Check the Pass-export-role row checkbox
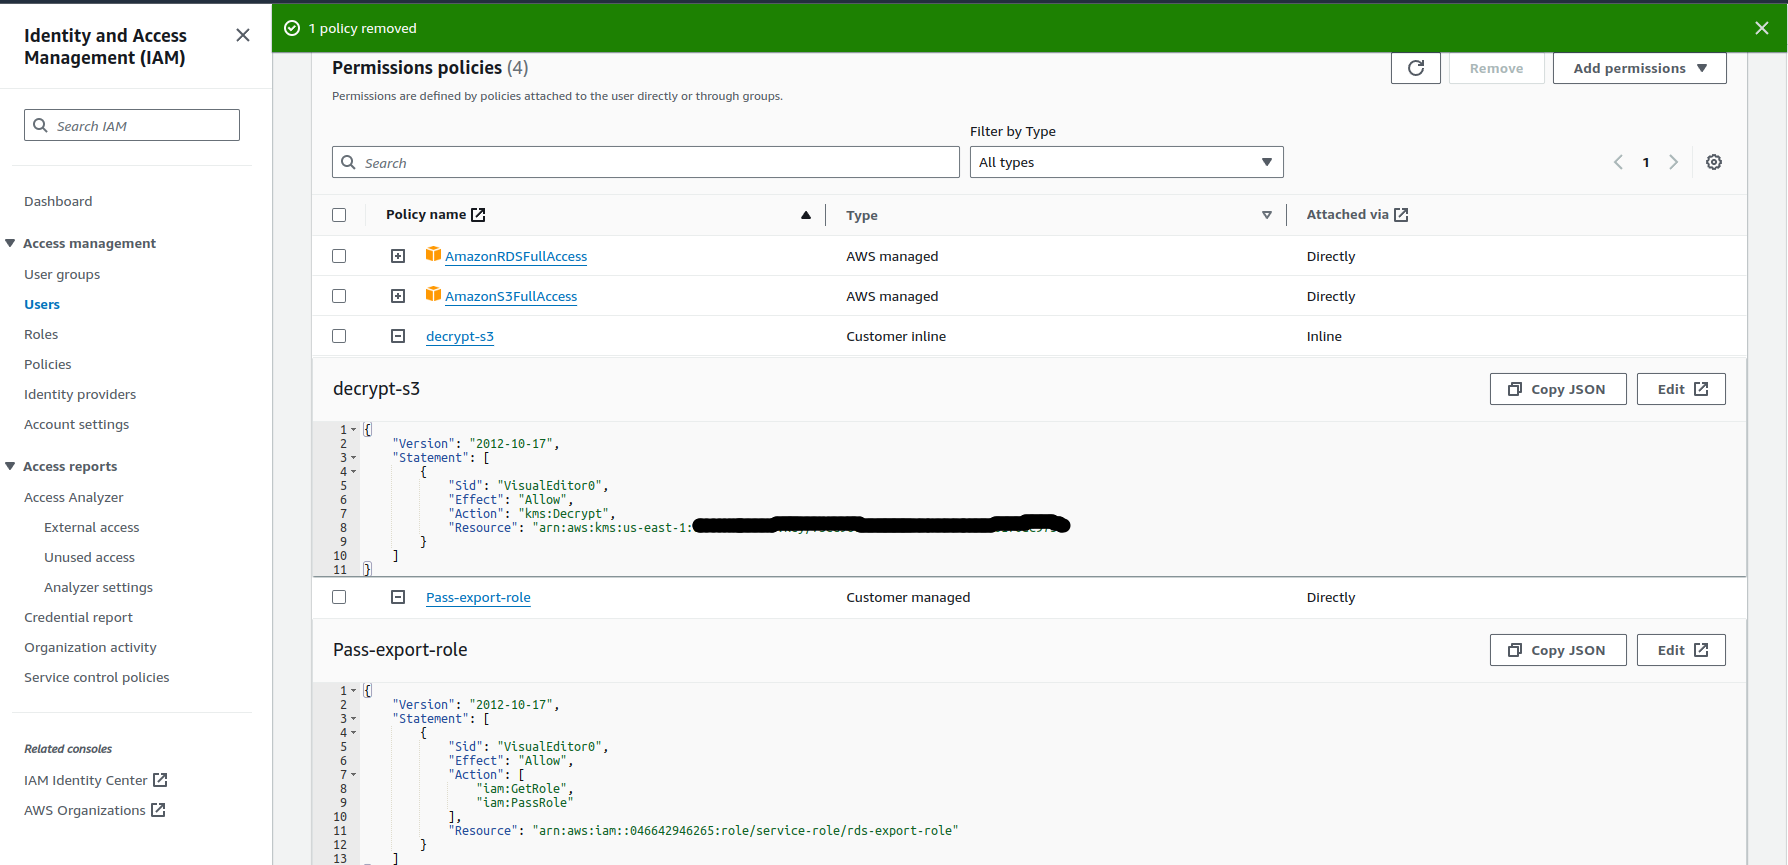The height and width of the screenshot is (865, 1788). click(x=339, y=597)
